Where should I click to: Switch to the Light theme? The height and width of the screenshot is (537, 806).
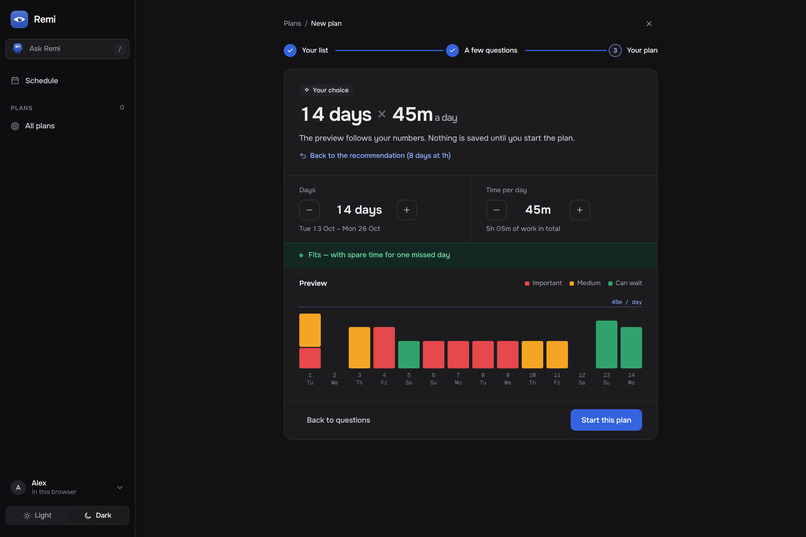click(37, 515)
